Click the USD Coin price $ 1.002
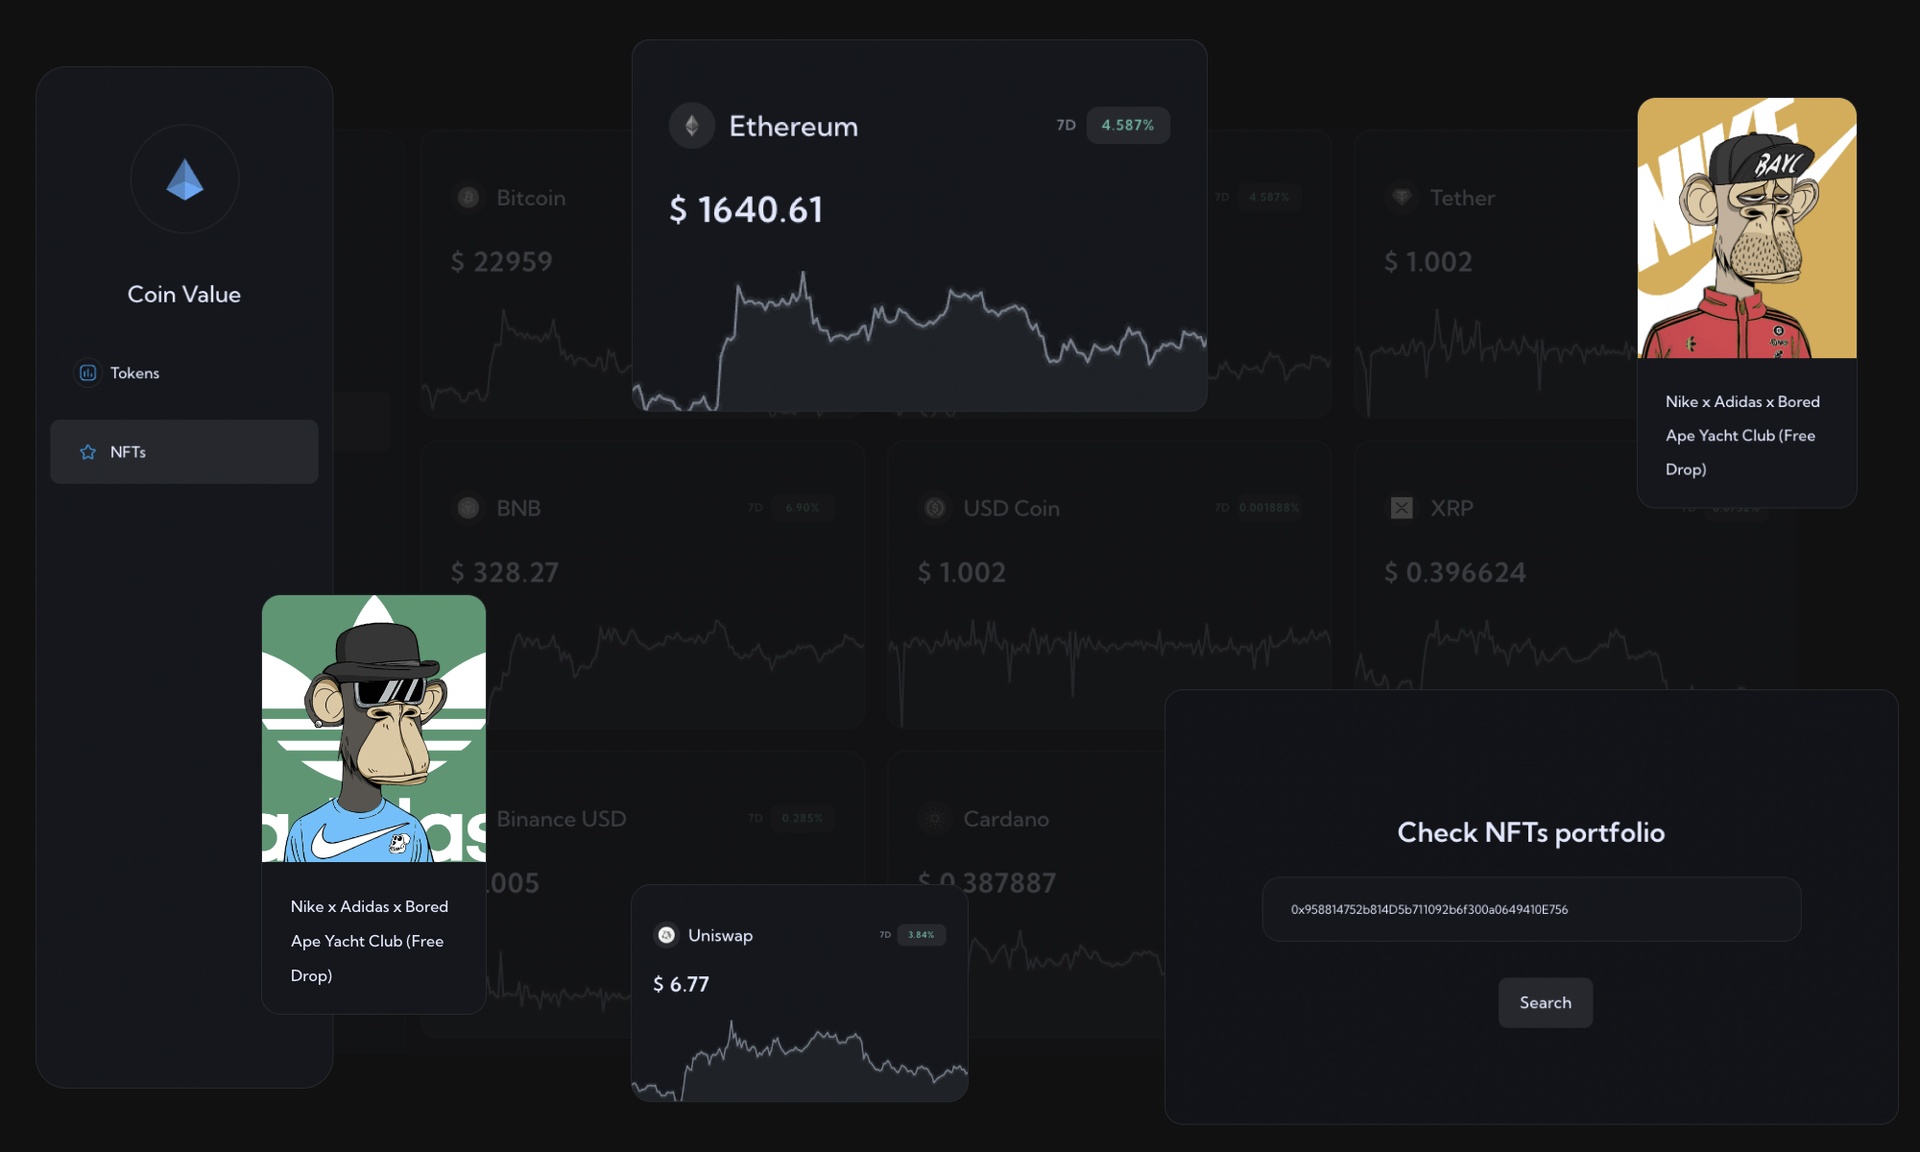The height and width of the screenshot is (1152, 1920). 962,573
